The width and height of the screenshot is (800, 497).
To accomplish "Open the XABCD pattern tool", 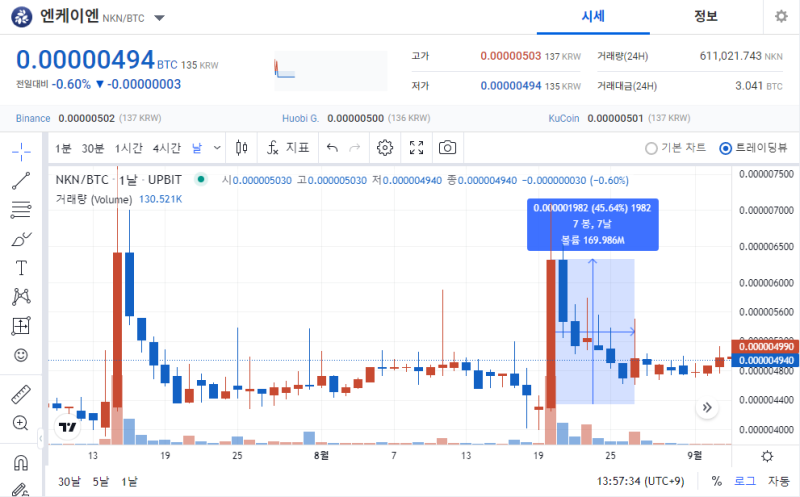I will click(21, 296).
